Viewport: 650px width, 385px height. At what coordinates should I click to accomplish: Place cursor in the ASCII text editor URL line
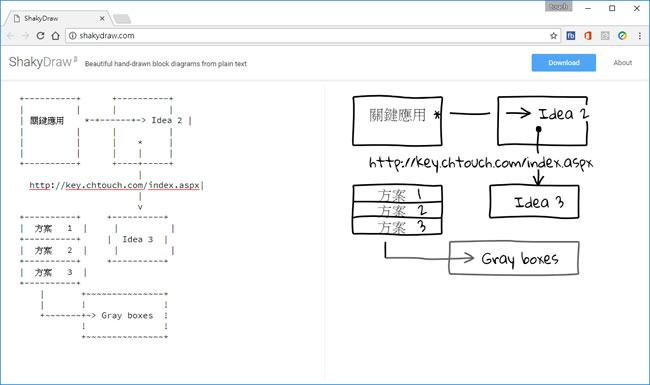114,185
